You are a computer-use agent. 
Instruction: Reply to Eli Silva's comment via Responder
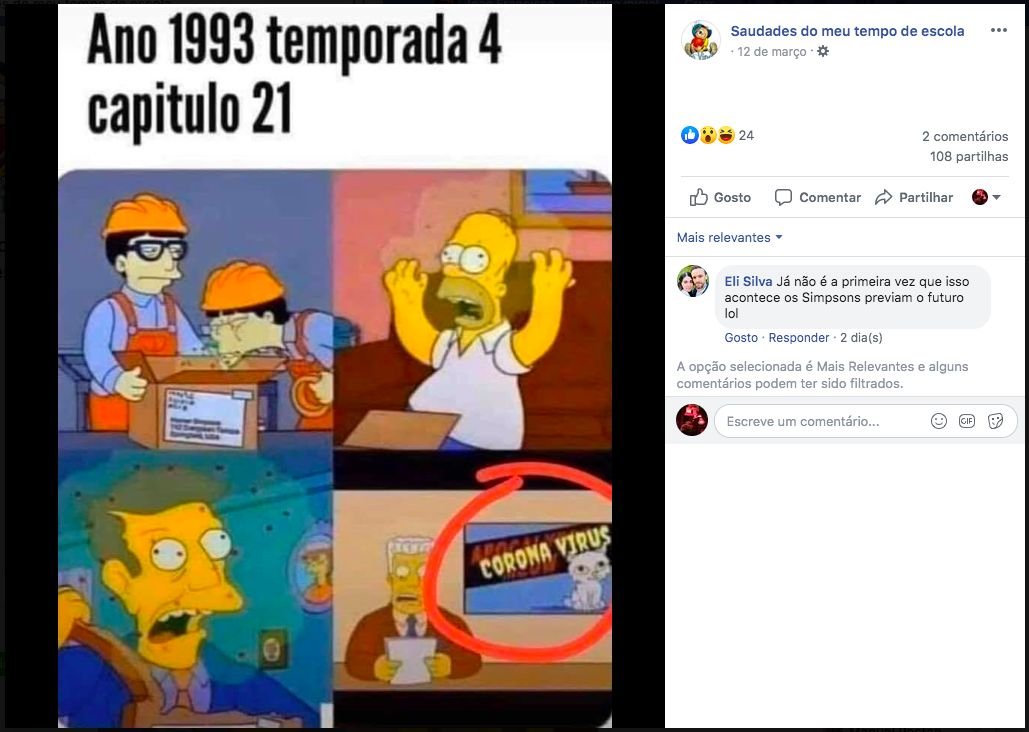click(799, 338)
